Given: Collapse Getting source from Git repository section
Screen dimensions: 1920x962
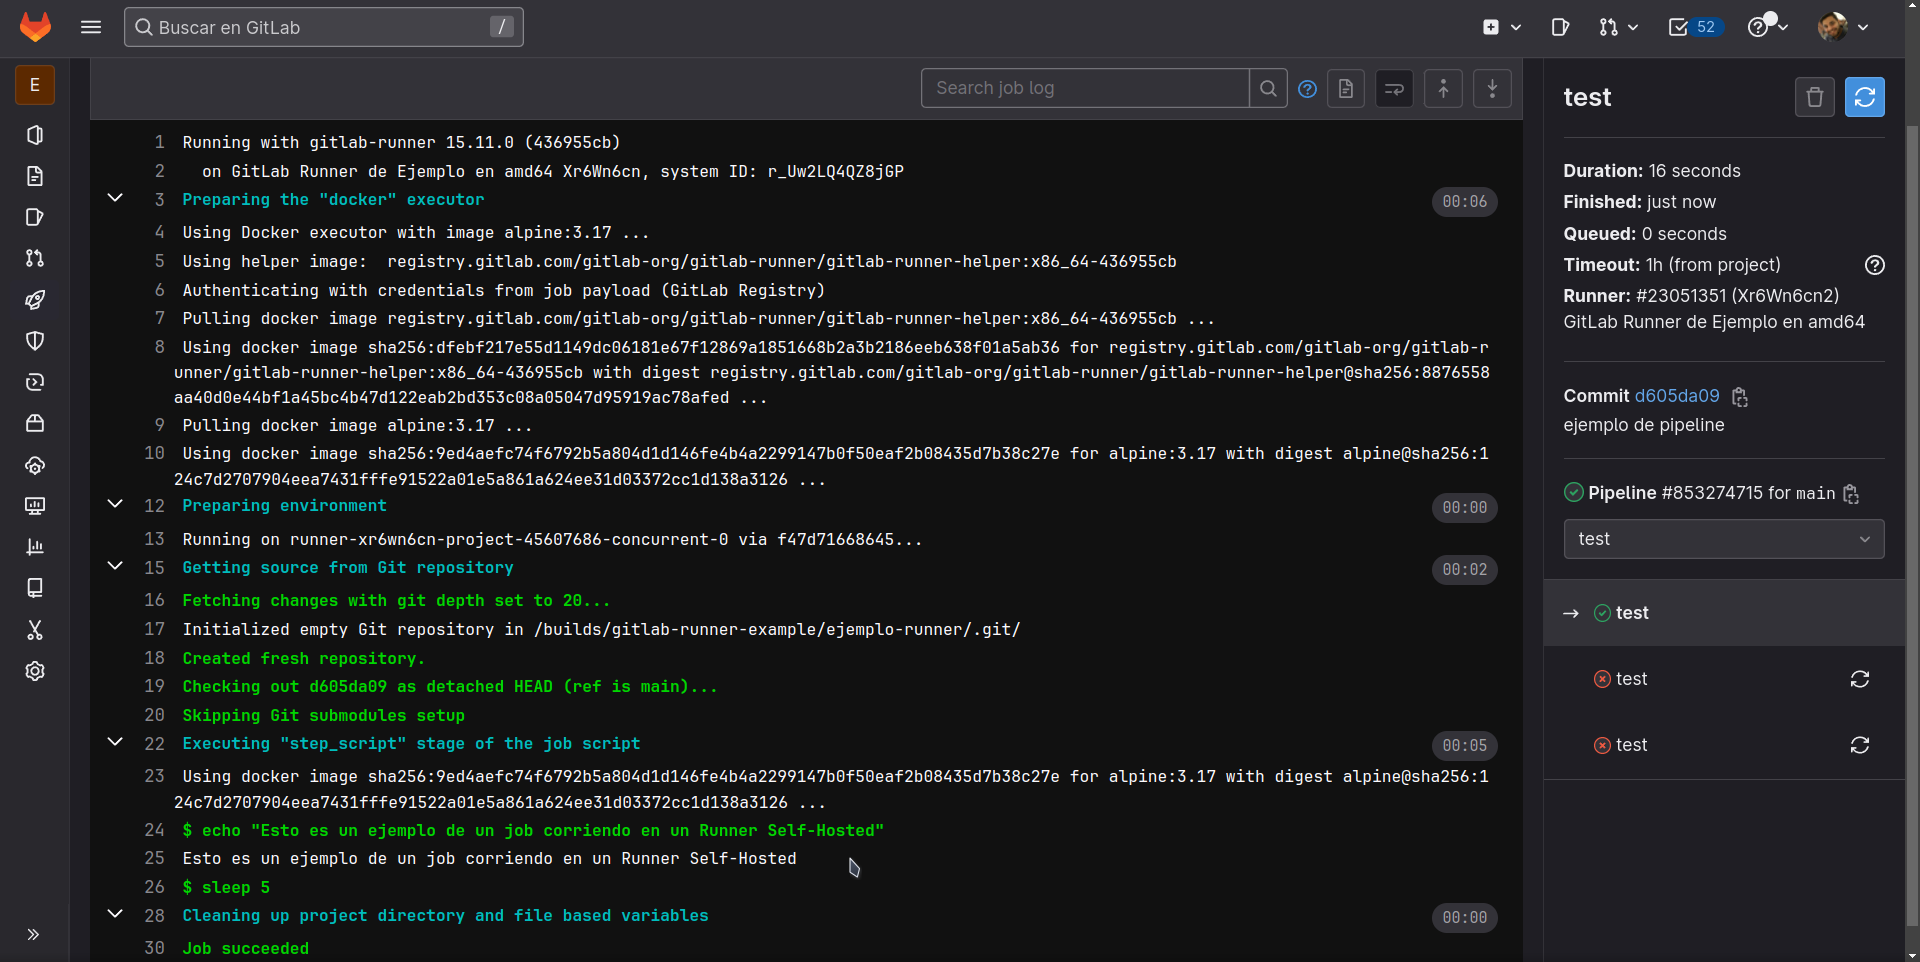Looking at the screenshot, I should pos(115,566).
